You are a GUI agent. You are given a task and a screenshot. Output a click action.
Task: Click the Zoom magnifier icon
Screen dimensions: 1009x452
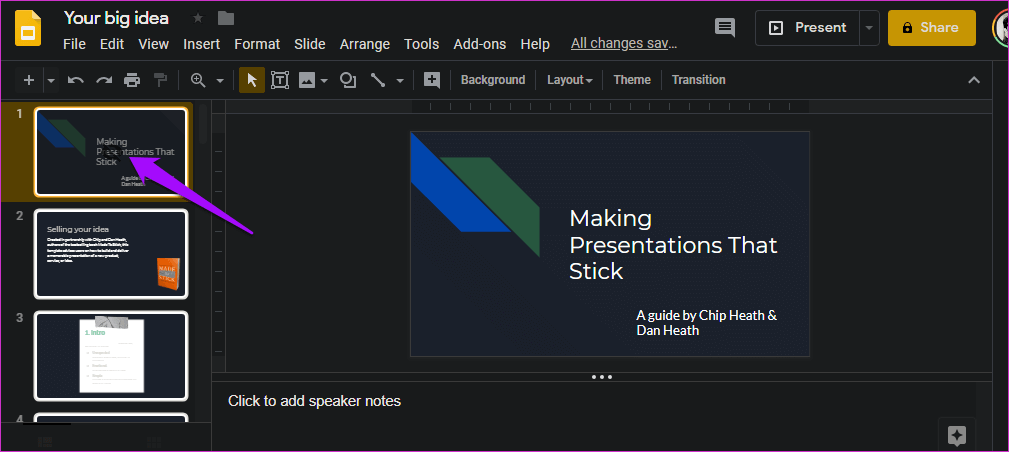[198, 80]
